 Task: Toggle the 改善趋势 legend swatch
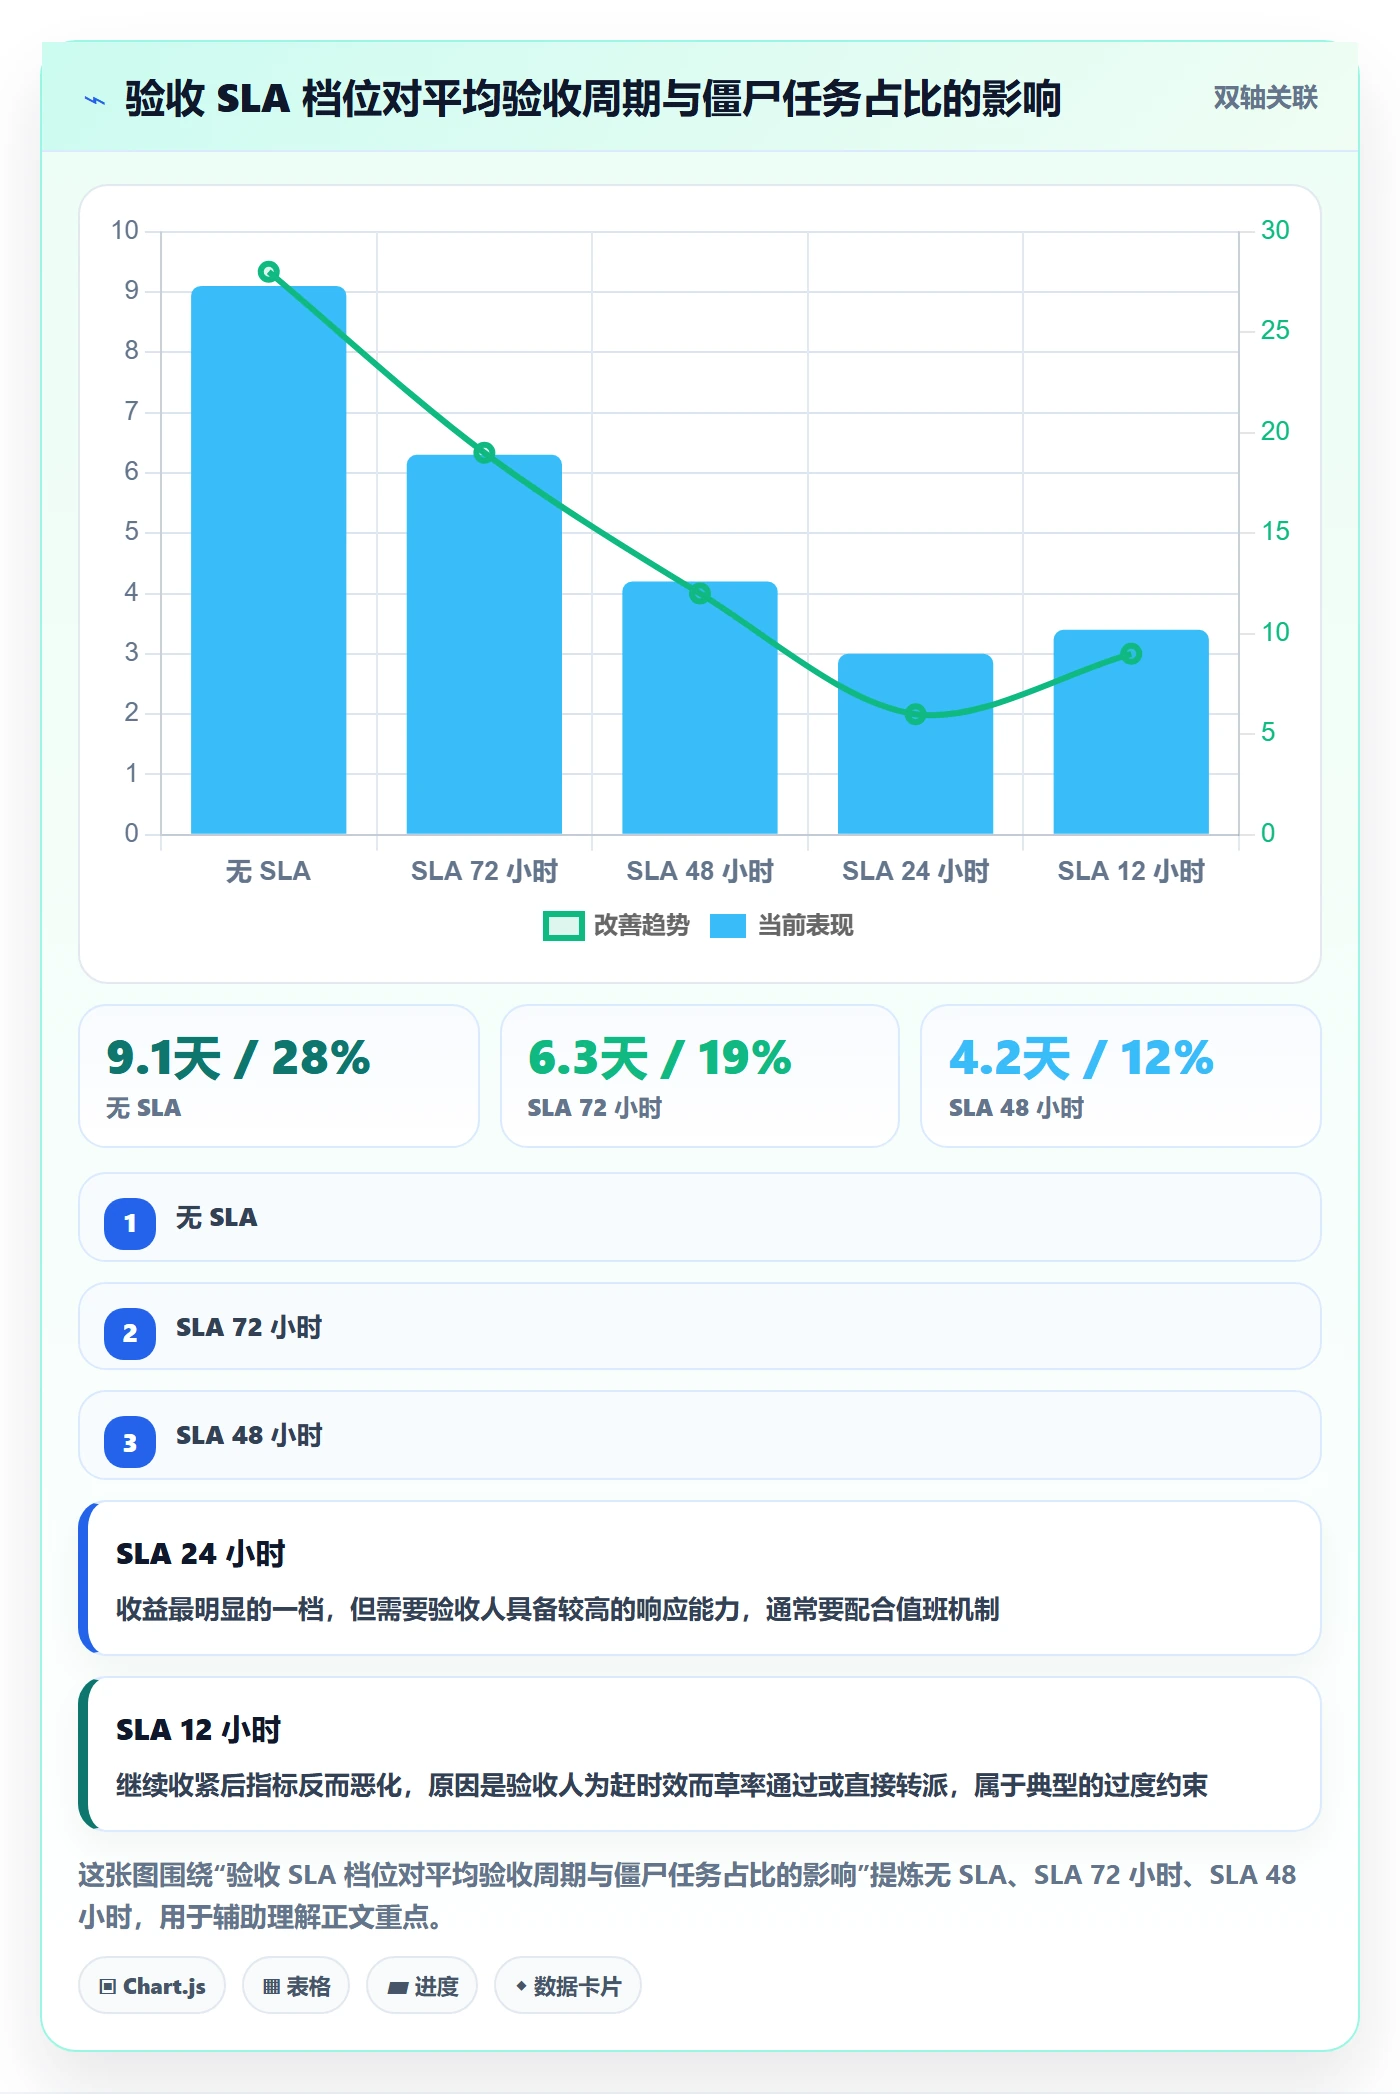pyautogui.click(x=563, y=926)
